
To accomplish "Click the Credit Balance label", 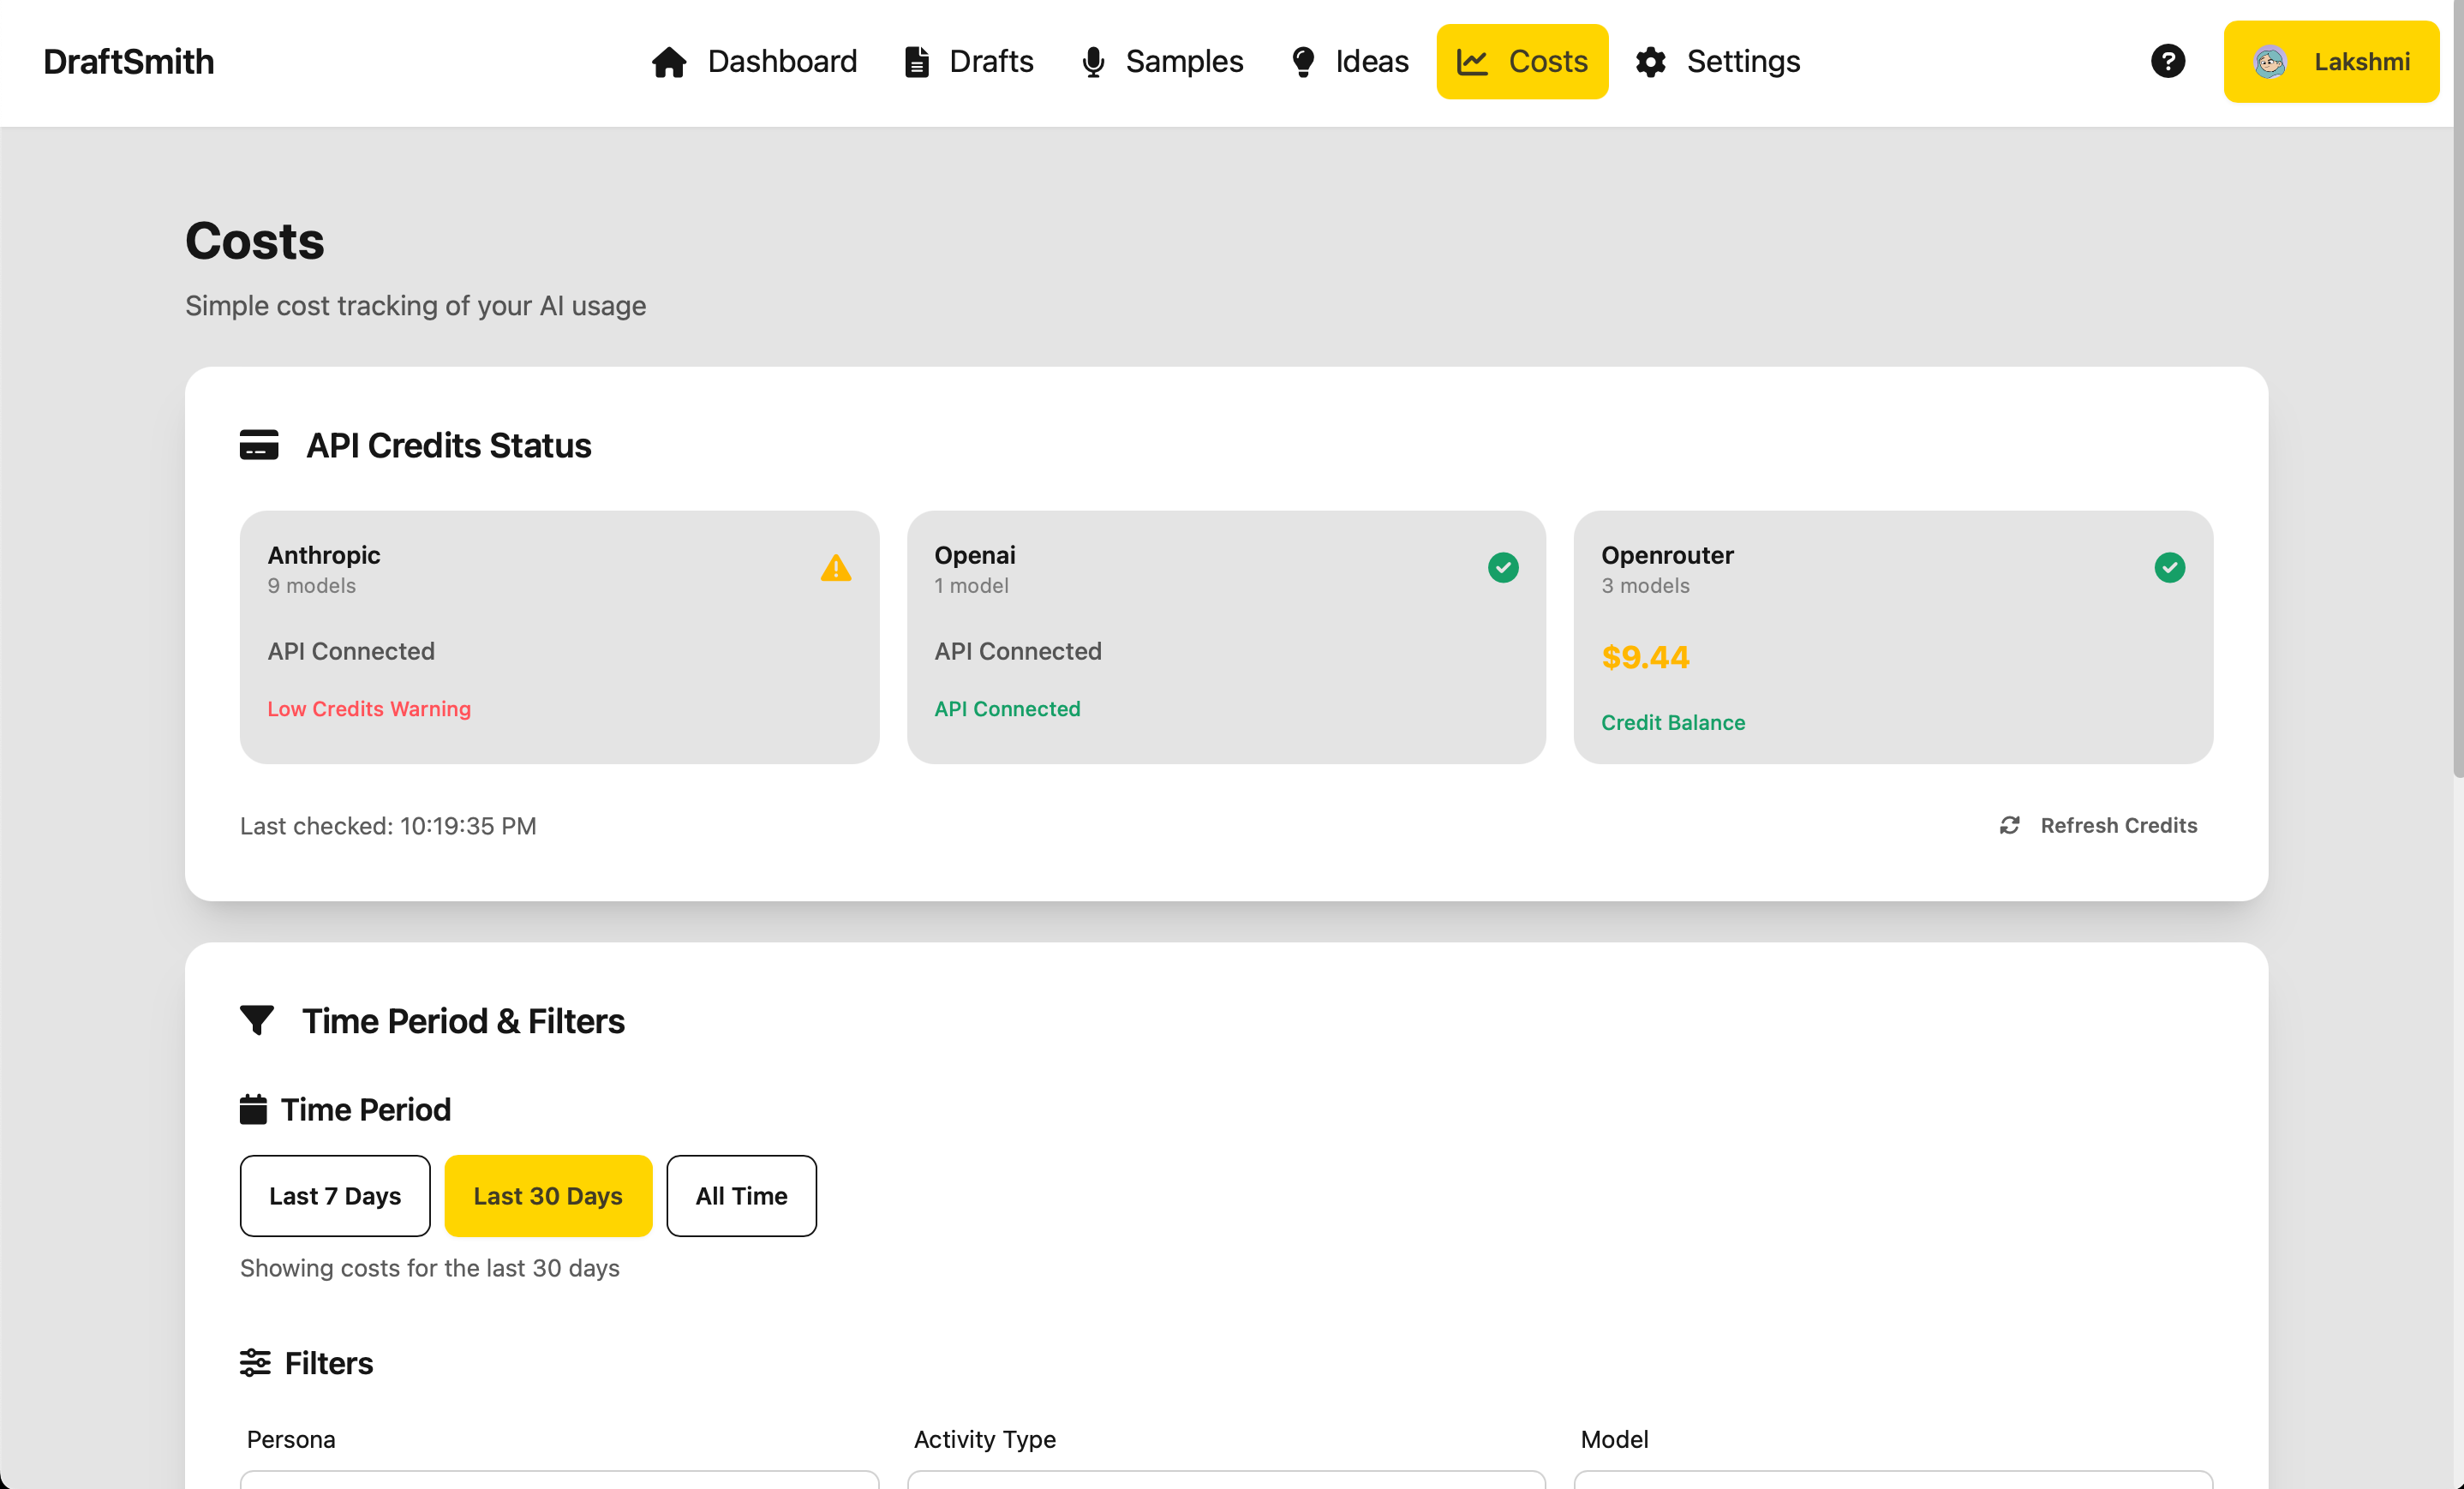I will coord(1673,722).
